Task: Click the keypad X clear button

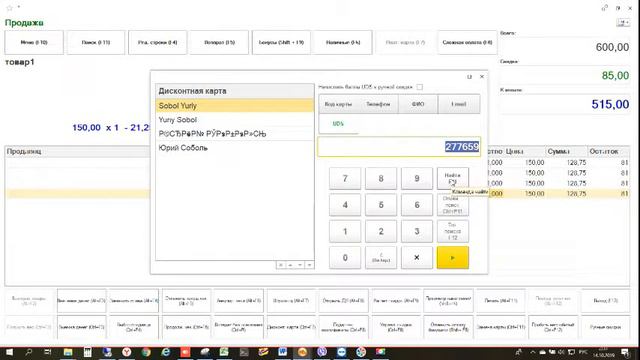Action: pos(417,258)
